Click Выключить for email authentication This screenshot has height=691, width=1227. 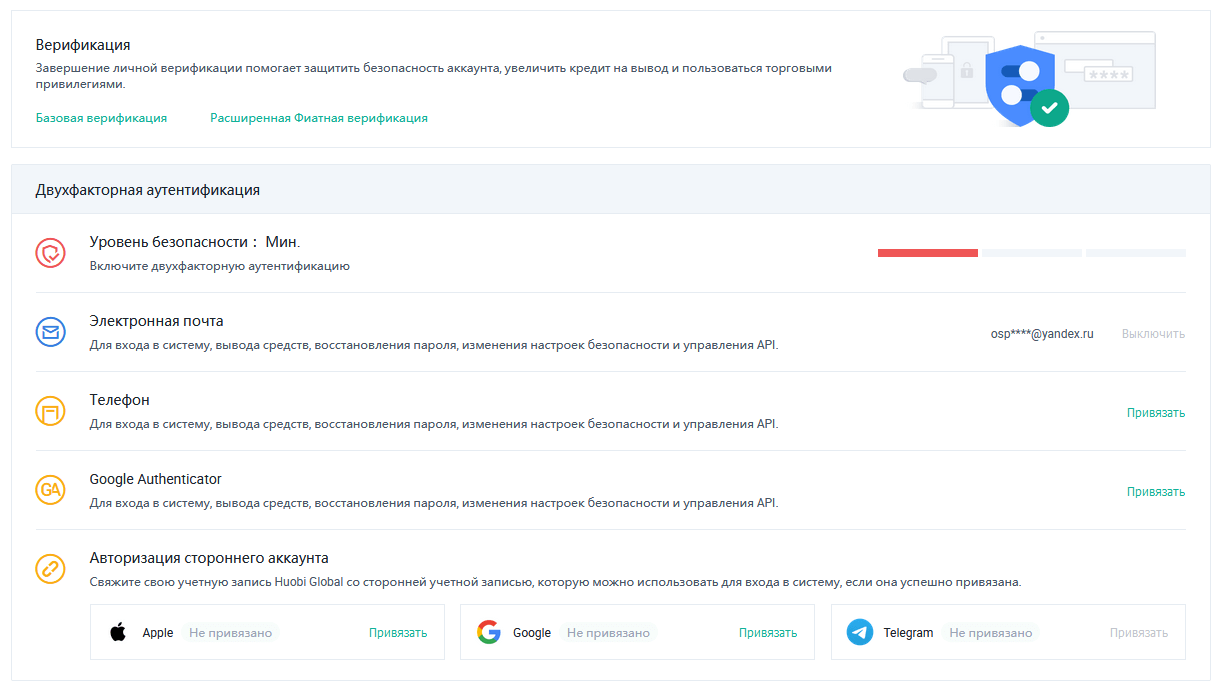pyautogui.click(x=1153, y=334)
